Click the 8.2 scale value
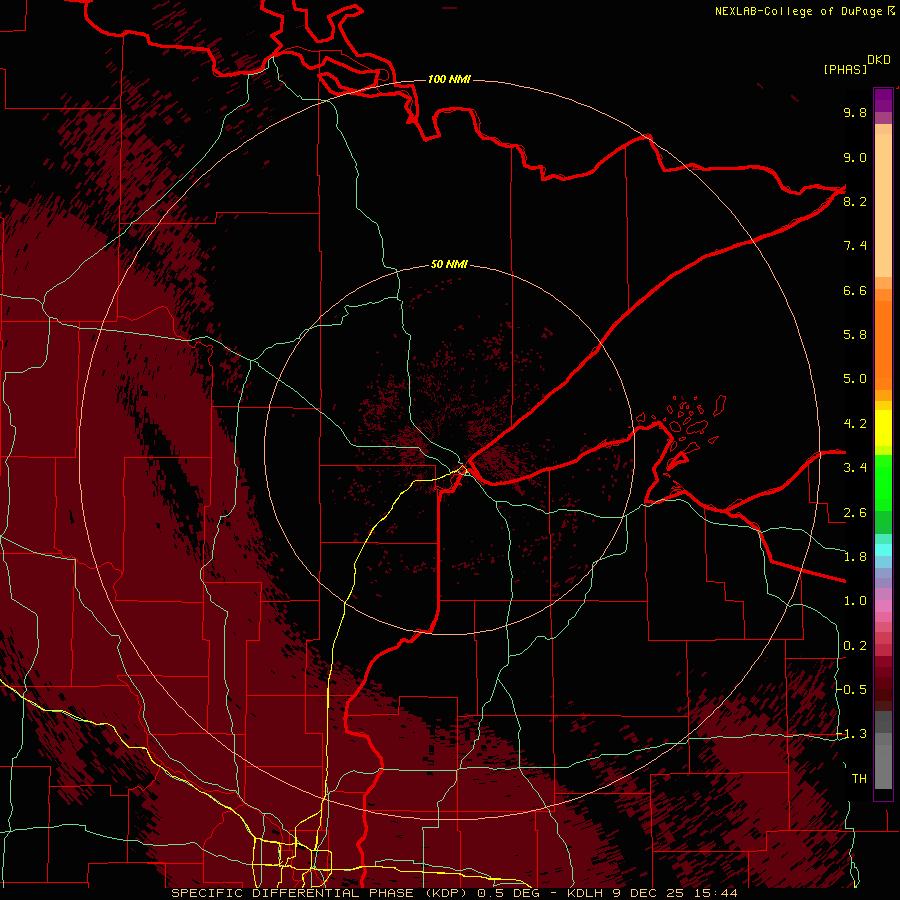Screen dimensions: 900x900 (855, 201)
